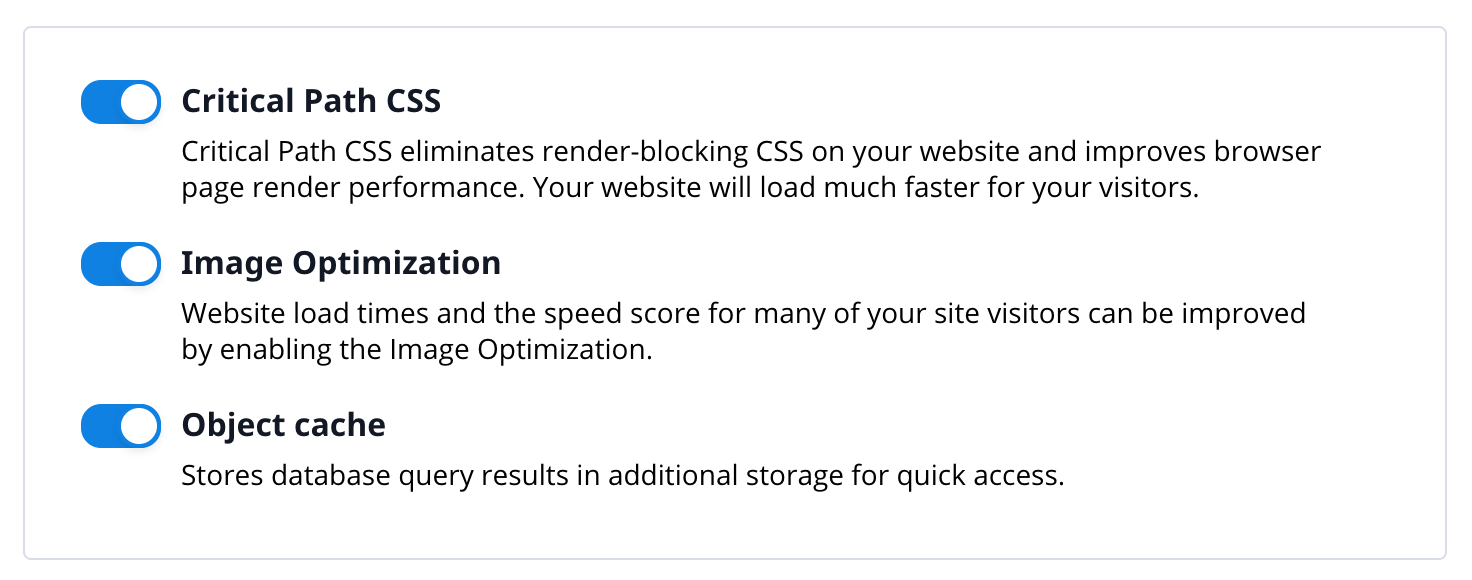Click the "Critical Path CSS" heading label
The height and width of the screenshot is (580, 1472).
[311, 101]
